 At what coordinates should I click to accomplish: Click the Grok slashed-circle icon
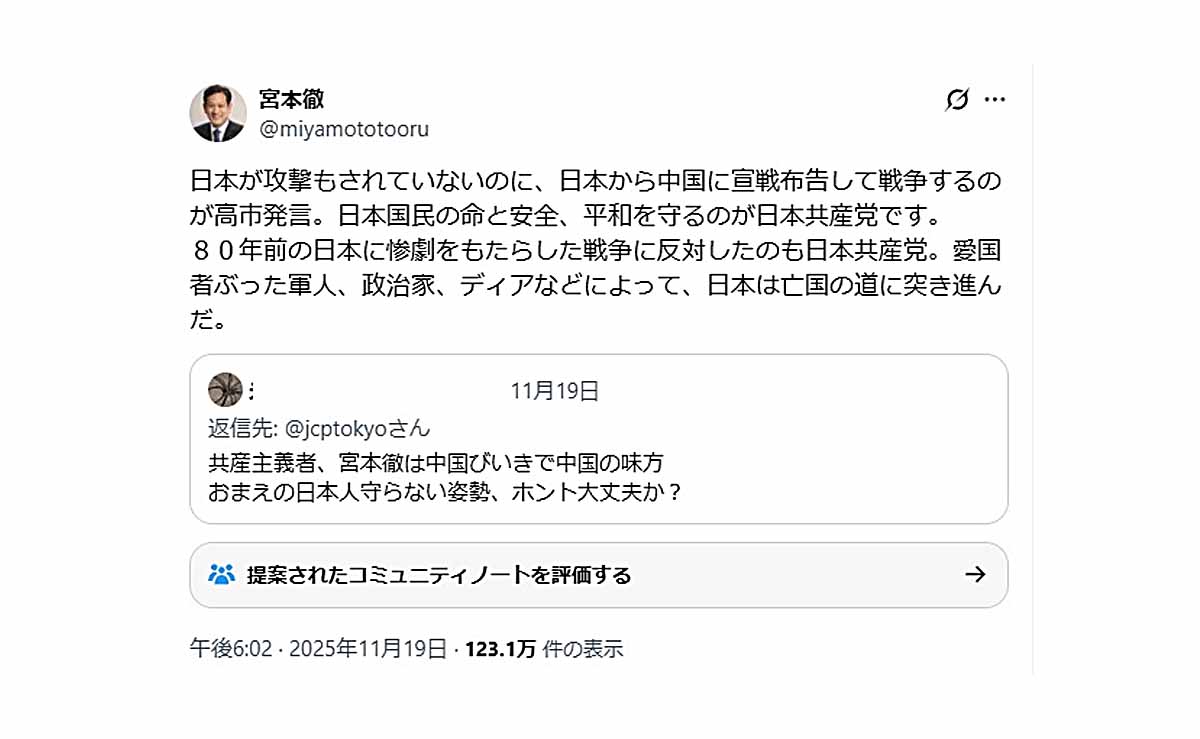point(957,100)
